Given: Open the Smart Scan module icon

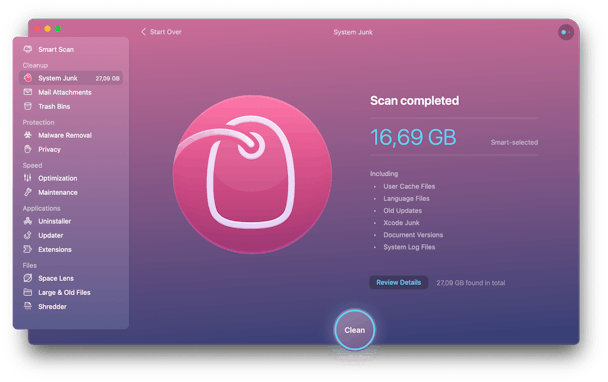Looking at the screenshot, I should click(28, 49).
